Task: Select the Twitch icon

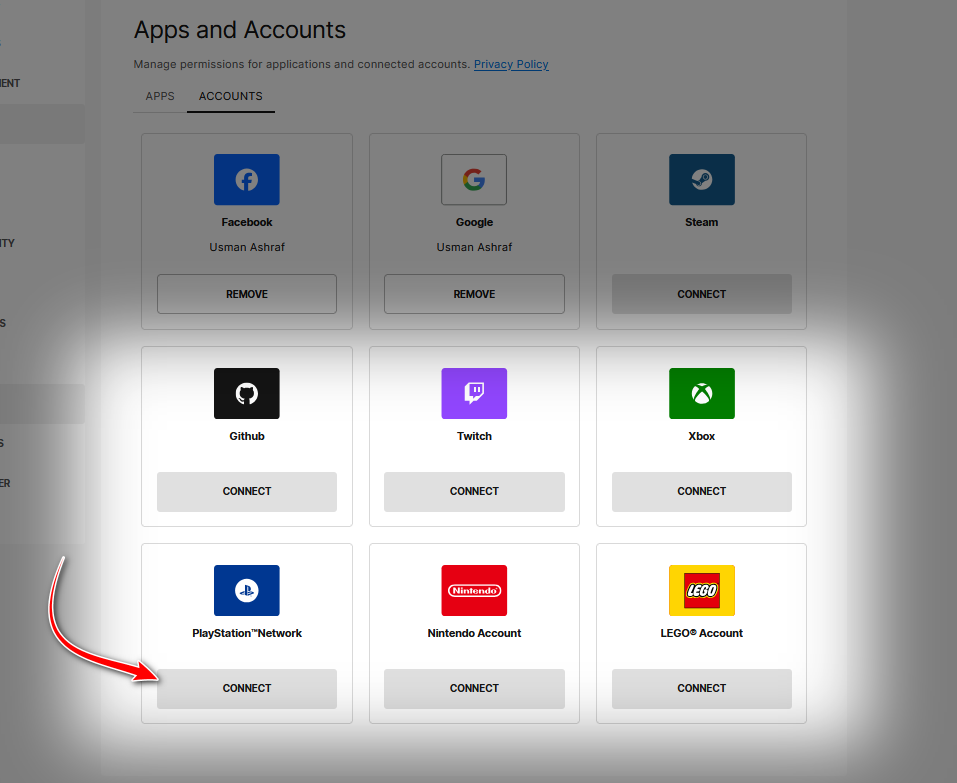Action: click(474, 393)
